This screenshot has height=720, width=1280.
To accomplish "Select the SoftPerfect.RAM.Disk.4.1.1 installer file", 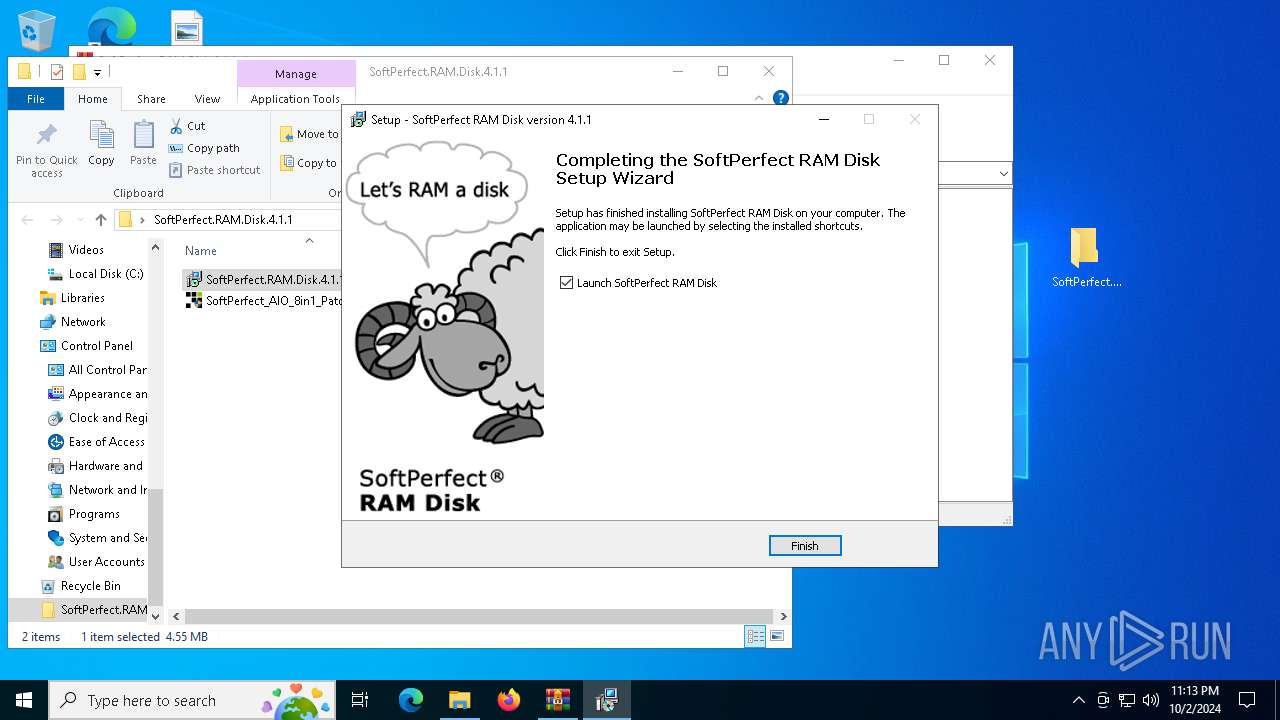I will point(264,280).
